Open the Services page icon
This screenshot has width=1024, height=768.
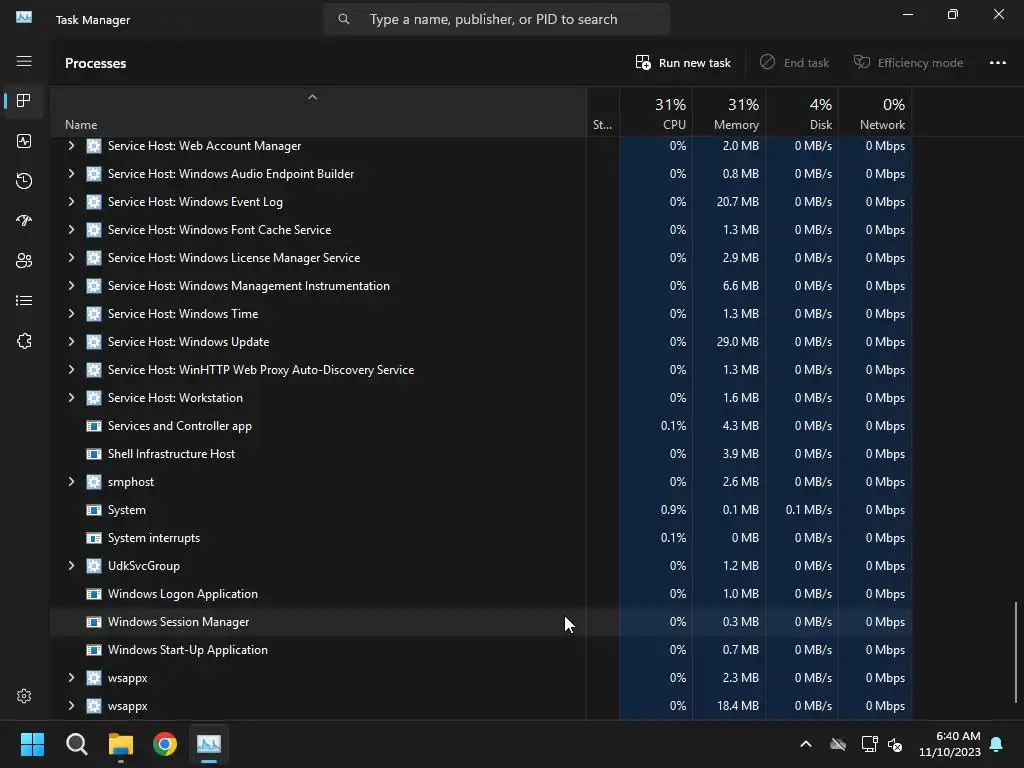(x=24, y=341)
